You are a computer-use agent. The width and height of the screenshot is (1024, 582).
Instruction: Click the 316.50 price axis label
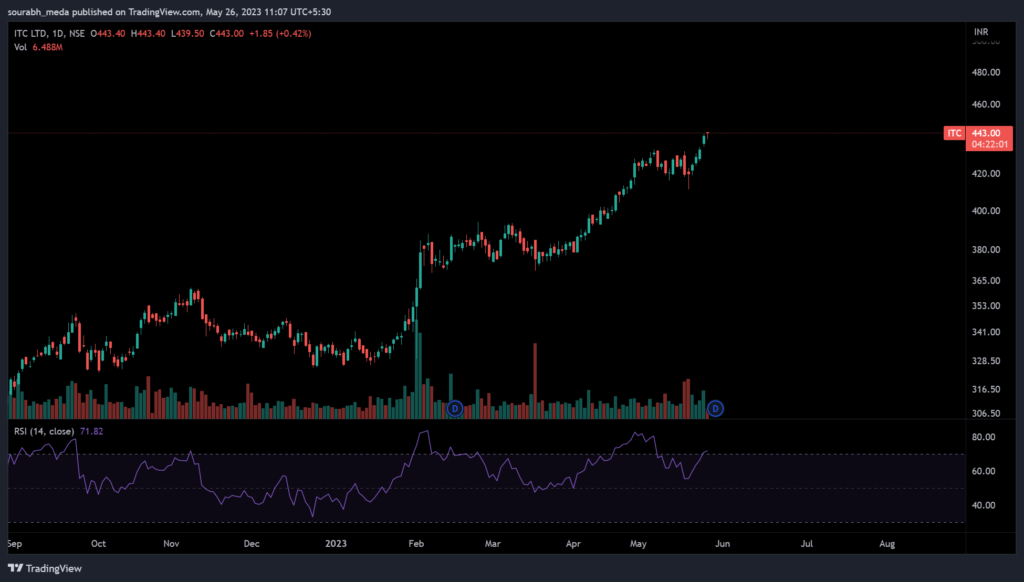click(x=986, y=389)
